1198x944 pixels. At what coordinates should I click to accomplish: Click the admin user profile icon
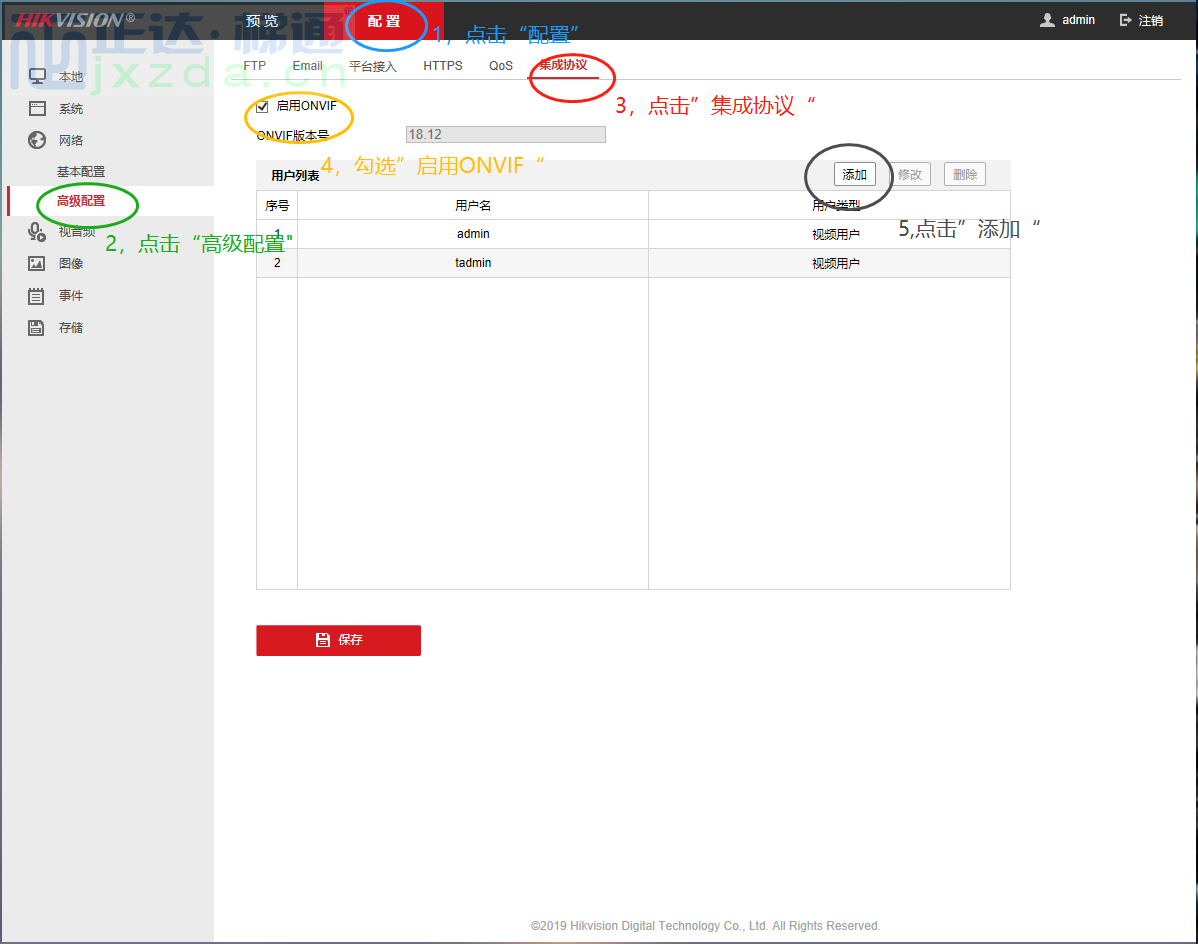point(1047,20)
